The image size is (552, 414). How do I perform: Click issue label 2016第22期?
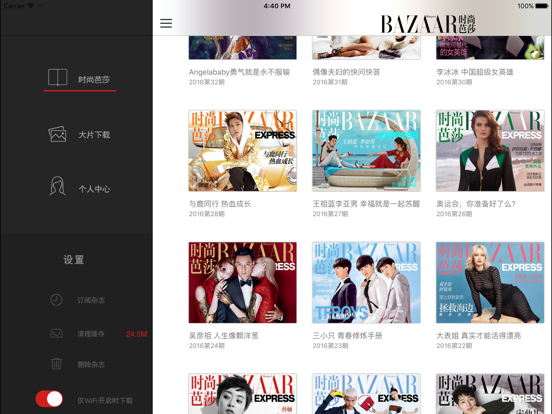pyautogui.click(x=454, y=346)
